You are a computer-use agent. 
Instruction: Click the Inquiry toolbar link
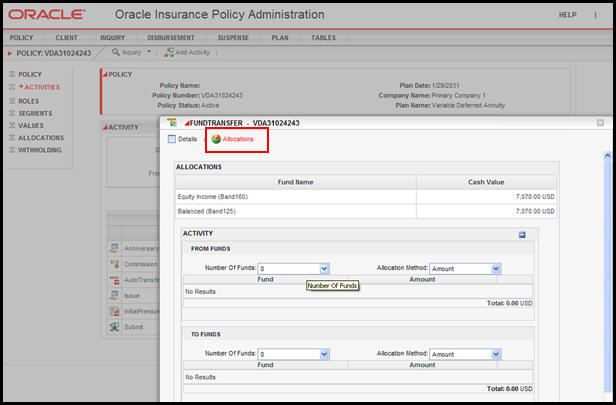click(132, 52)
